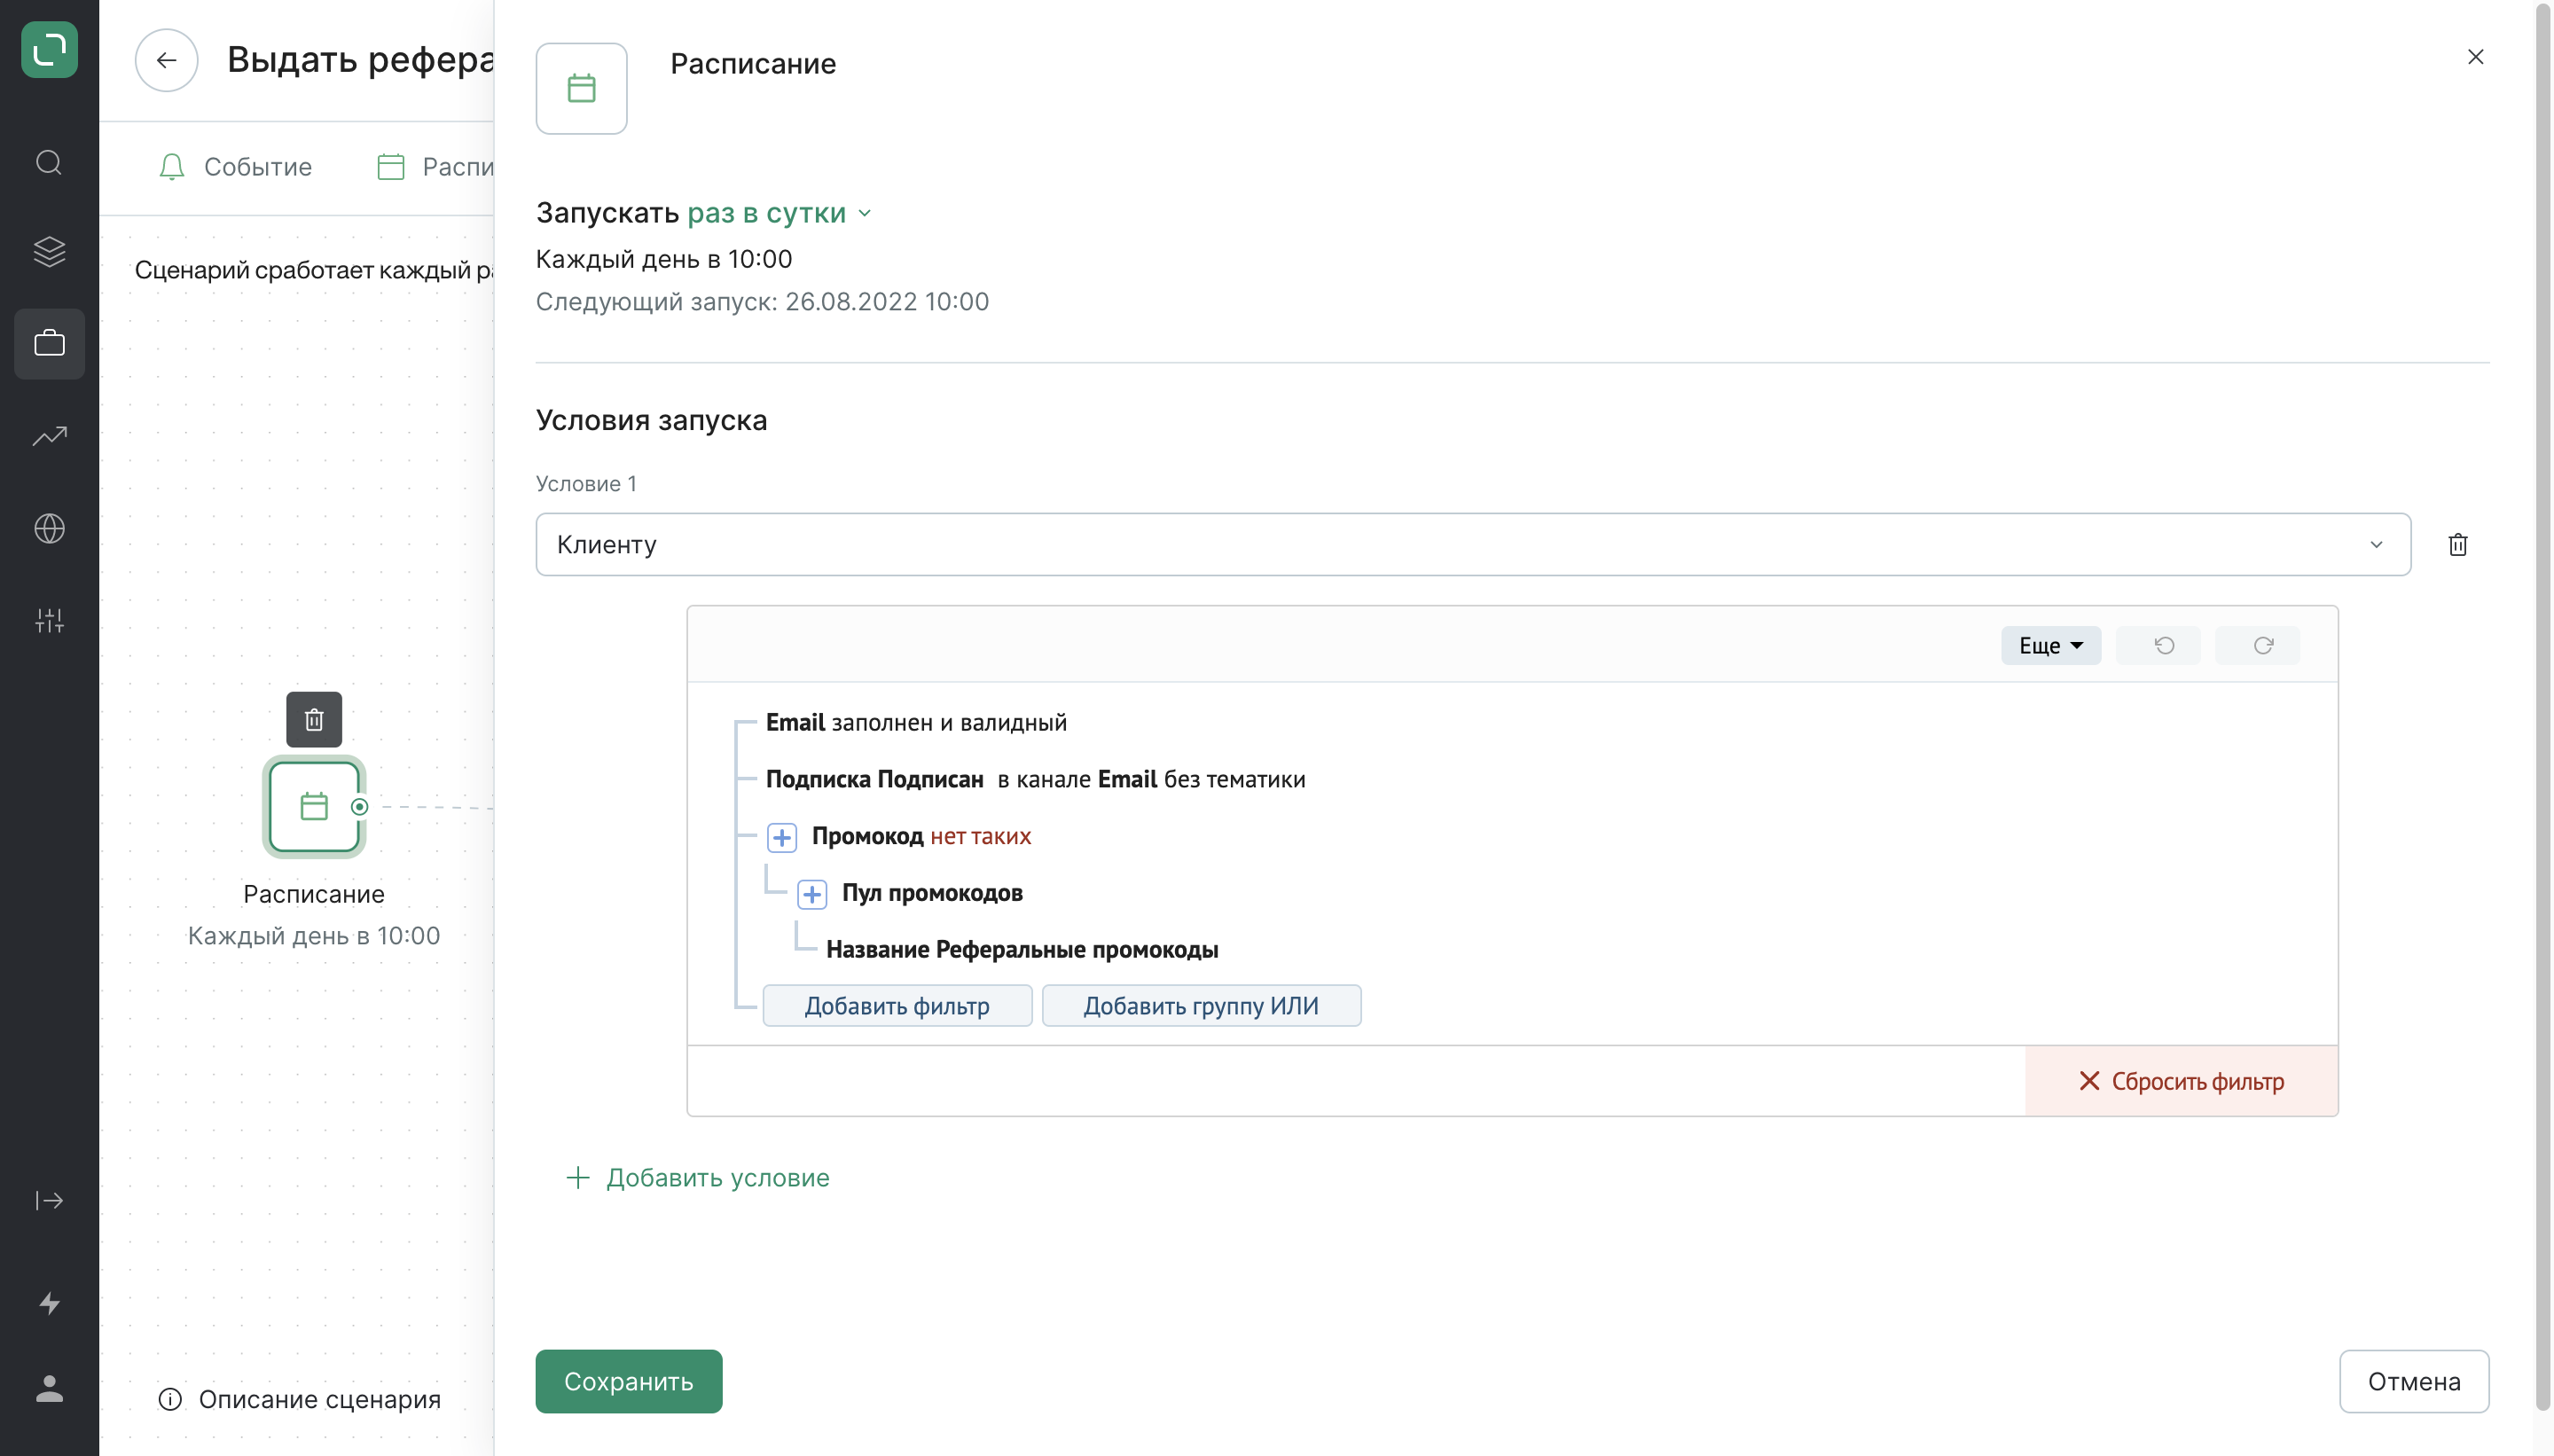Delete the Расписание node via trash icon
This screenshot has width=2554, height=1456.
click(x=314, y=719)
